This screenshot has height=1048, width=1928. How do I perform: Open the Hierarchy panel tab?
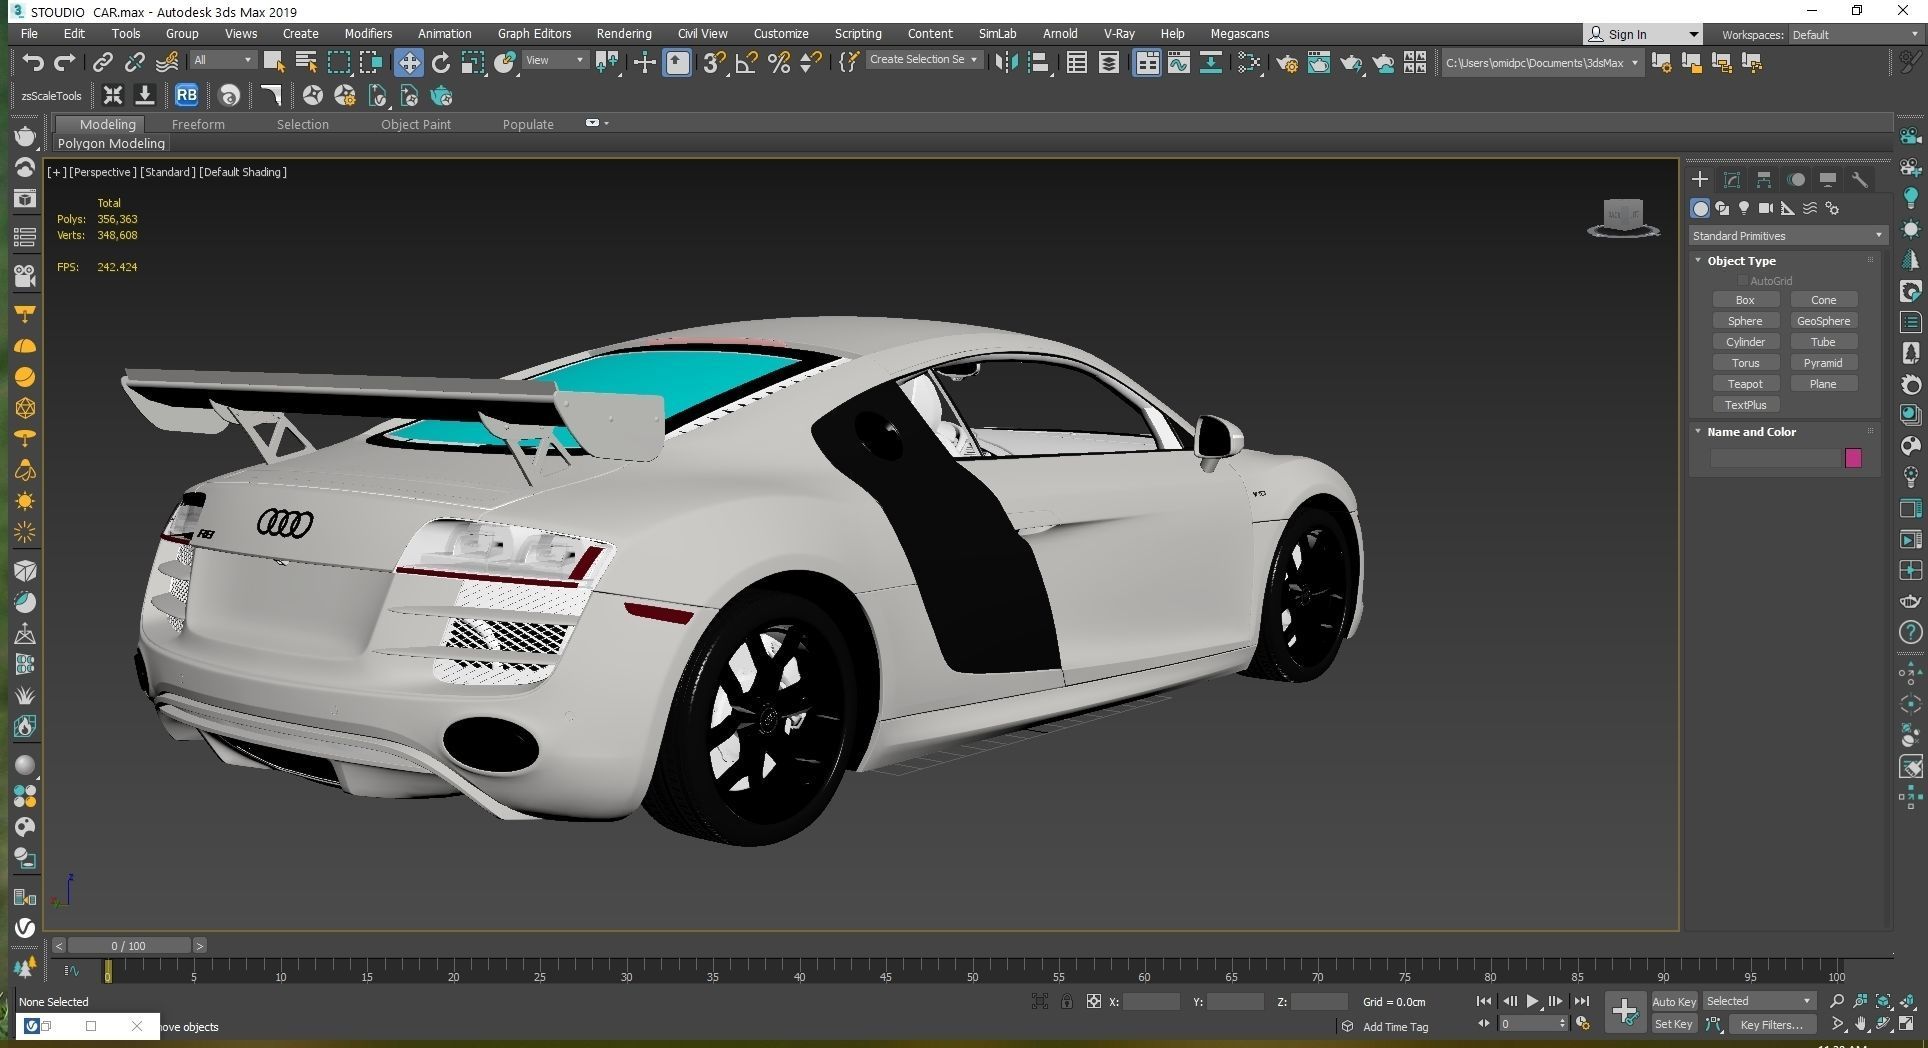click(1764, 180)
